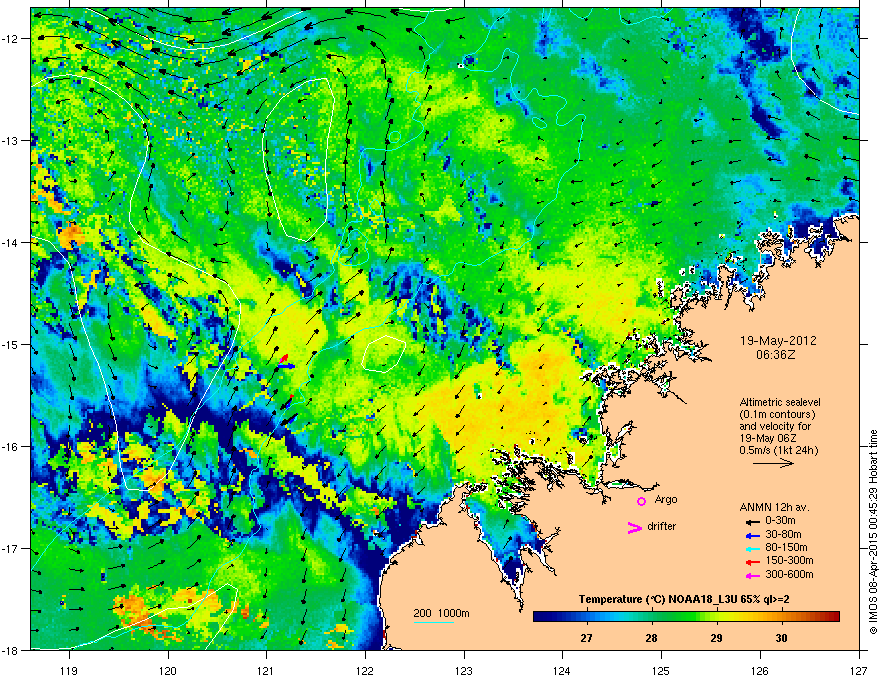Click longitude label 120 on bottom axis
The image size is (880, 680).
pyautogui.click(x=168, y=670)
